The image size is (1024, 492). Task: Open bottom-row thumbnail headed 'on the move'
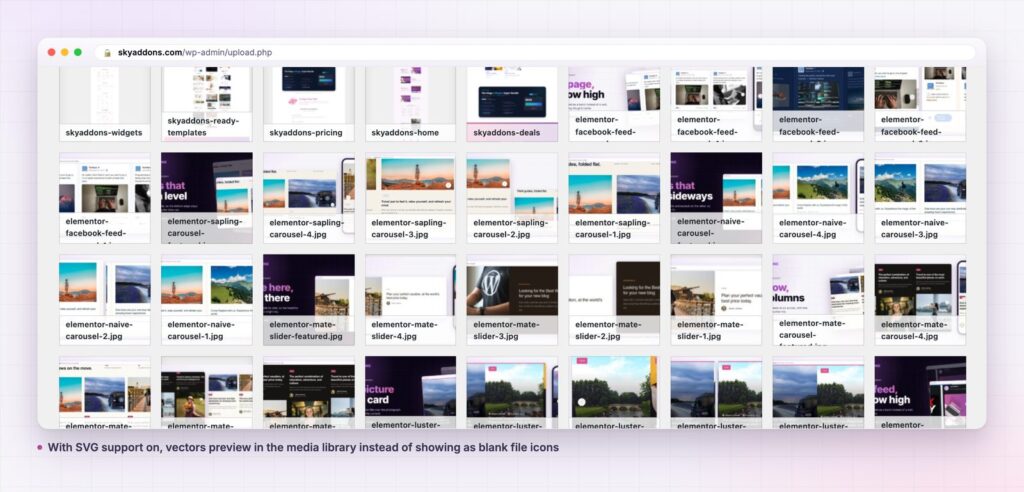coord(104,392)
